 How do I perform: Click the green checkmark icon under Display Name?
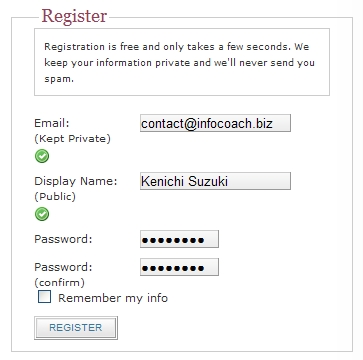[x=42, y=214]
